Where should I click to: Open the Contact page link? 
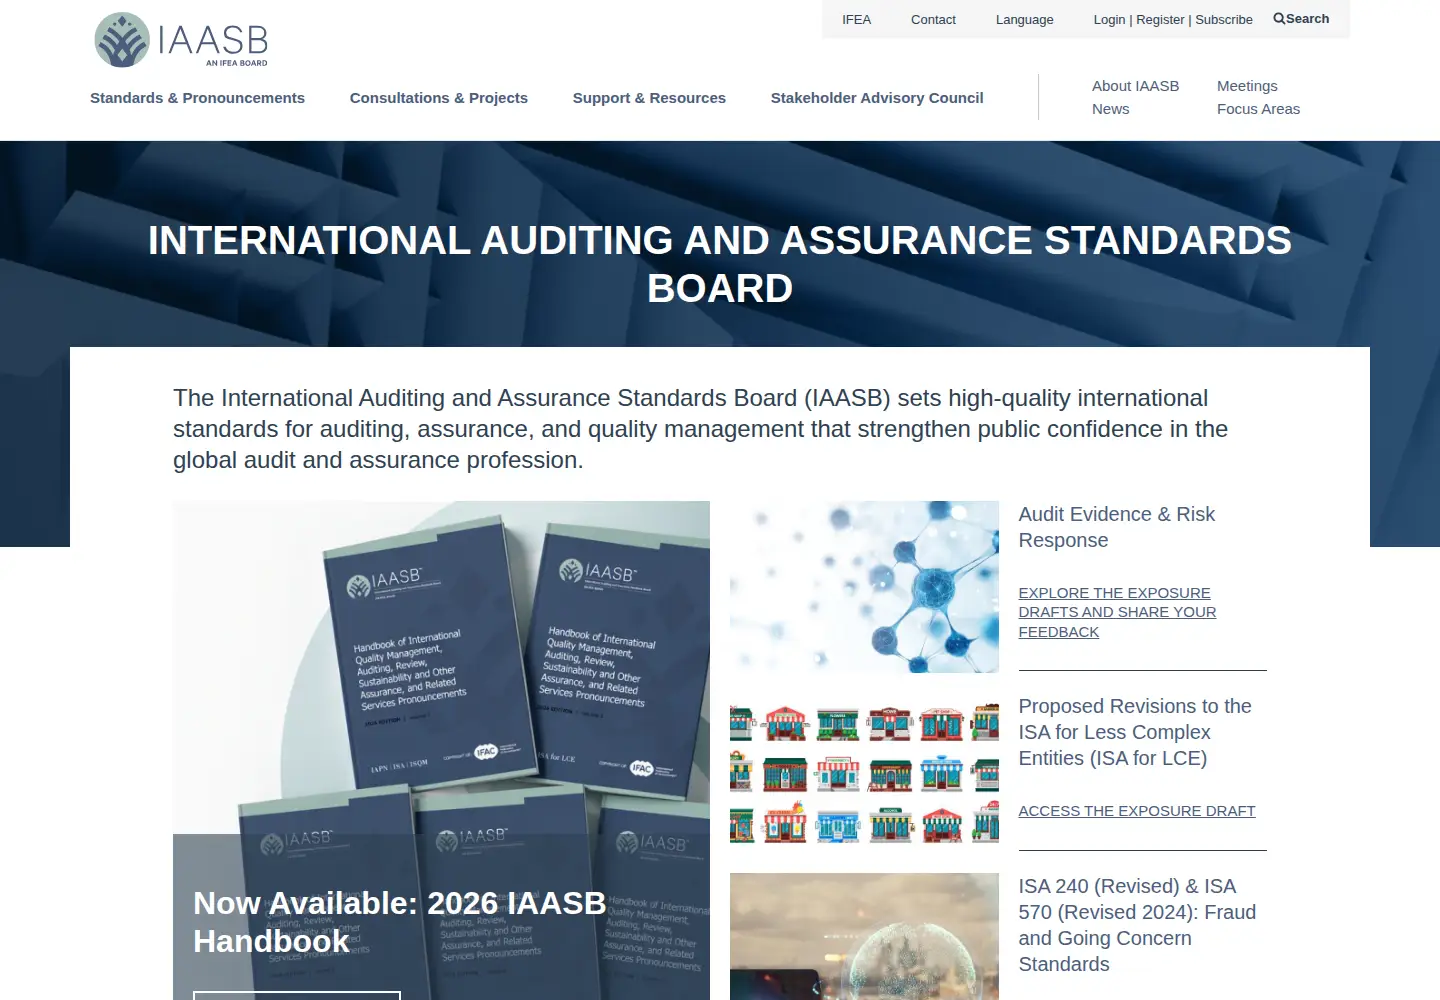pyautogui.click(x=933, y=20)
